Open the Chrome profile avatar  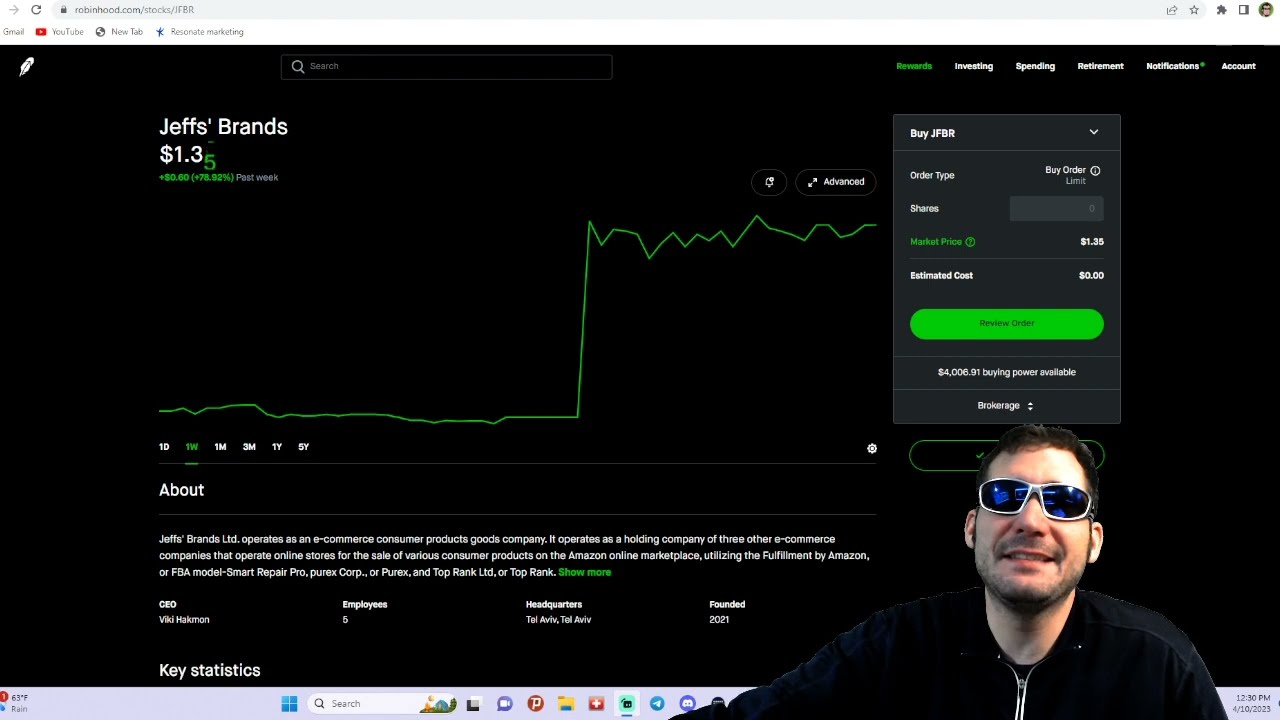pos(1265,10)
